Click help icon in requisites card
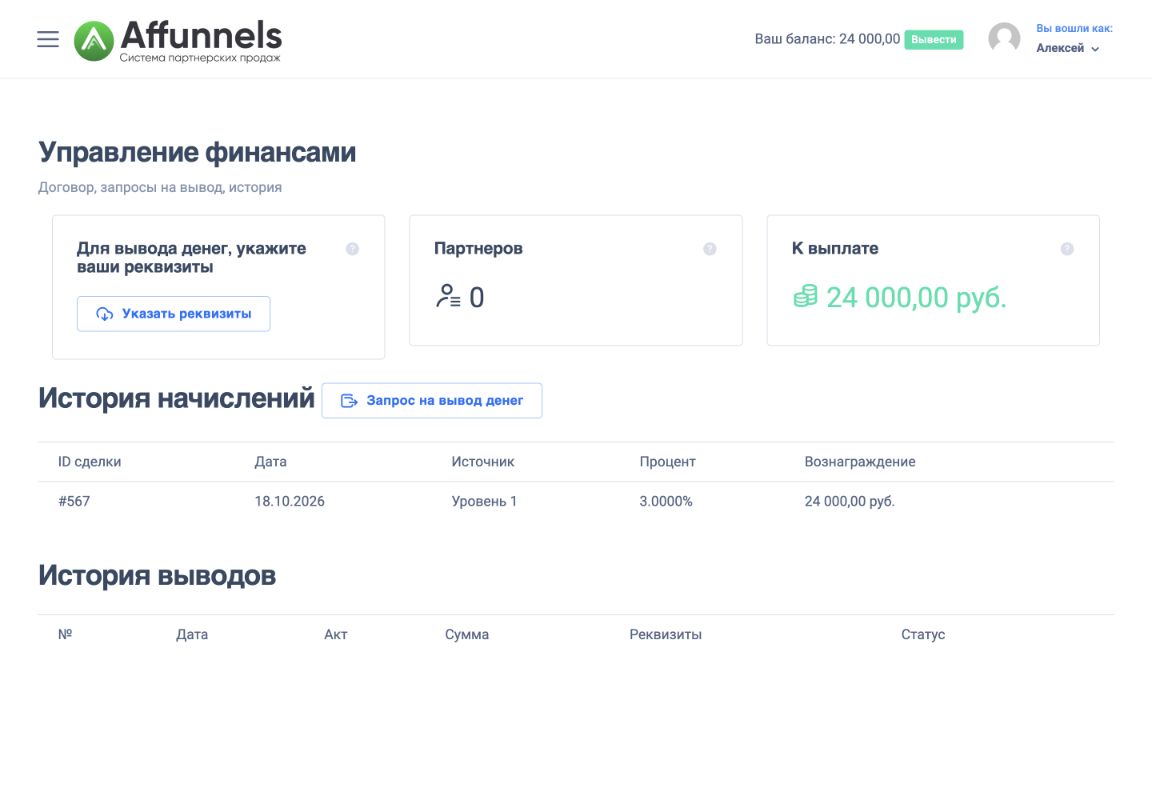Viewport: 1152px width, 800px height. pyautogui.click(x=352, y=249)
